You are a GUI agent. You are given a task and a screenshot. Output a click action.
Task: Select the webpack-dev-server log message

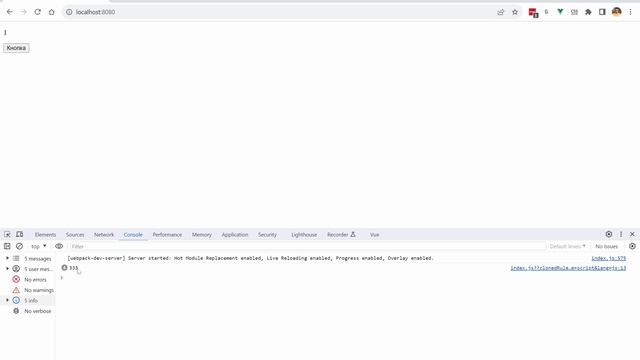click(250, 258)
